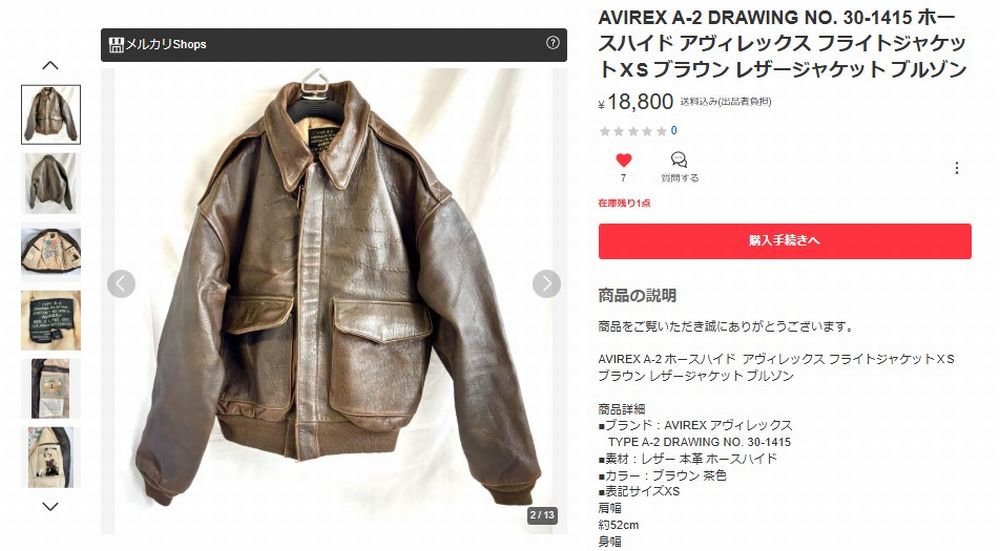Collapse thumbnail list with up chevron
Image resolution: width=1000 pixels, height=551 pixels.
pyautogui.click(x=50, y=65)
